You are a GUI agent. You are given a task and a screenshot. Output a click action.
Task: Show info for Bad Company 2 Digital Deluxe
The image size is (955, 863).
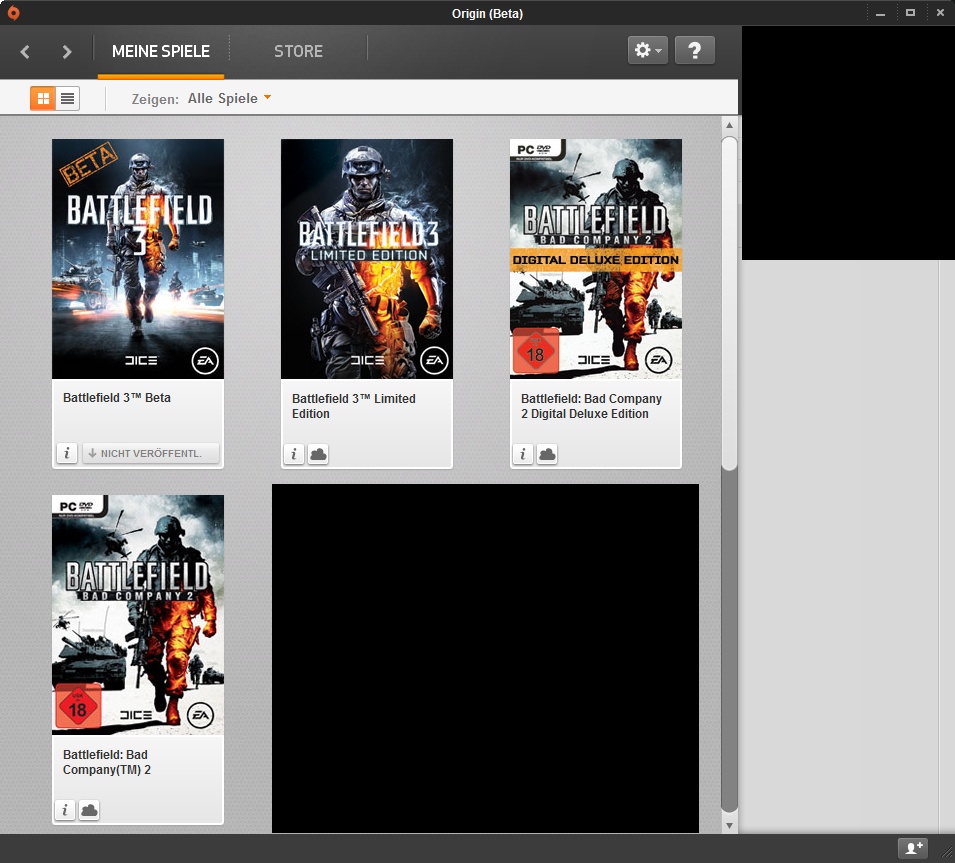click(x=523, y=454)
